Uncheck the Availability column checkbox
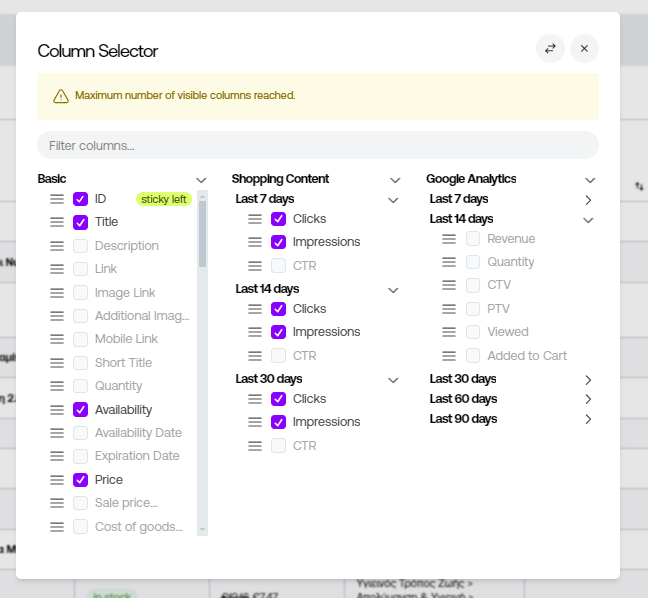648x598 pixels. click(x=81, y=409)
